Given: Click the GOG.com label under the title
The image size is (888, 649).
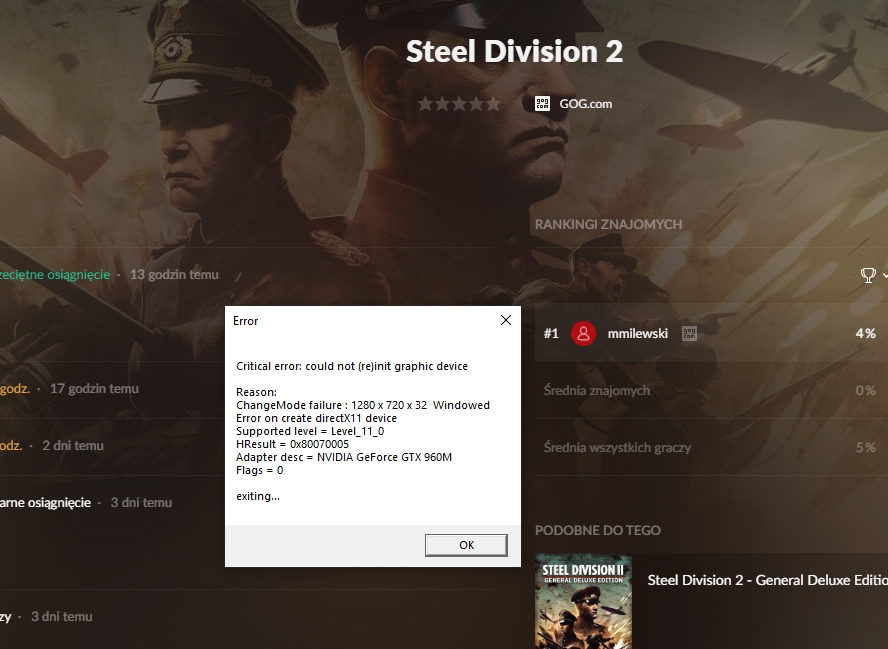Looking at the screenshot, I should [586, 104].
